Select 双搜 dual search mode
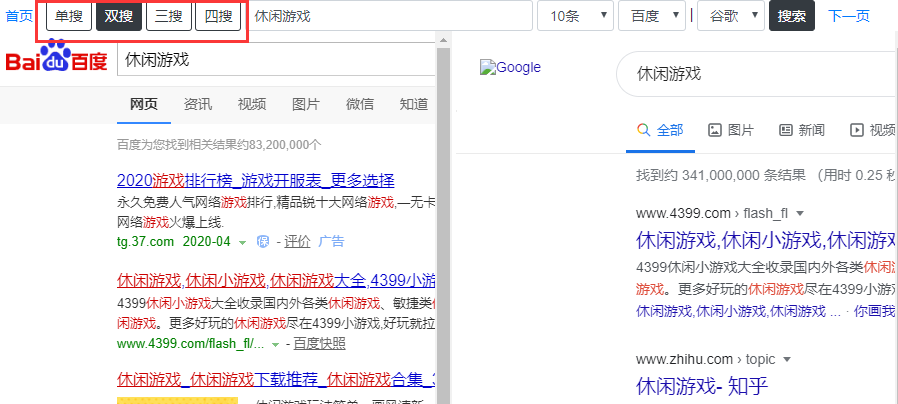 [x=119, y=16]
